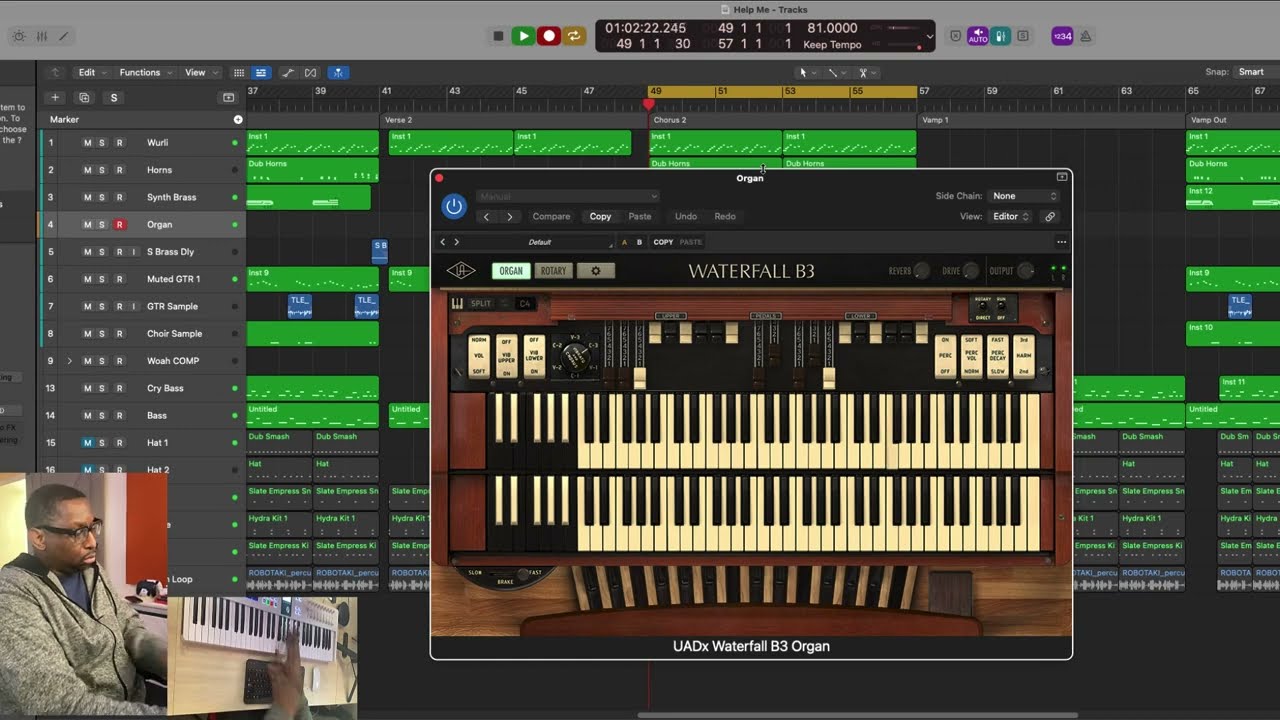
Task: Toggle input monitoring on S Brass Dly
Action: click(133, 252)
